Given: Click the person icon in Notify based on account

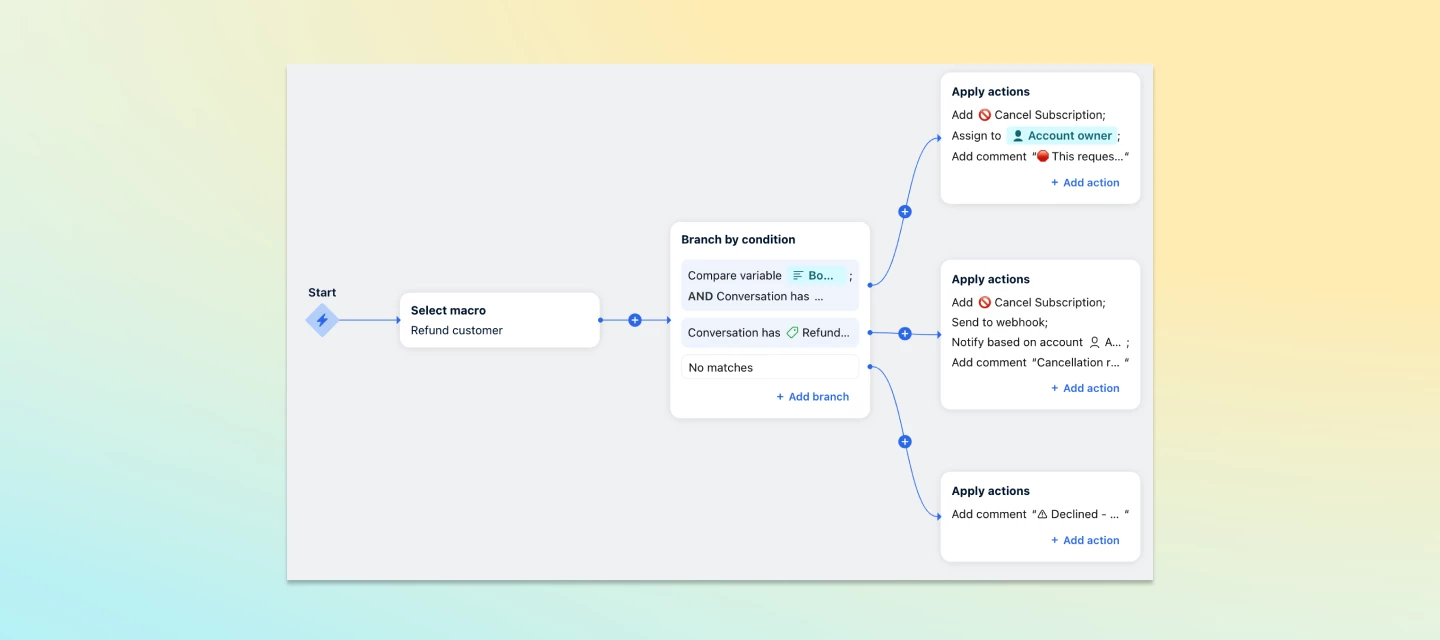Looking at the screenshot, I should pos(1094,342).
